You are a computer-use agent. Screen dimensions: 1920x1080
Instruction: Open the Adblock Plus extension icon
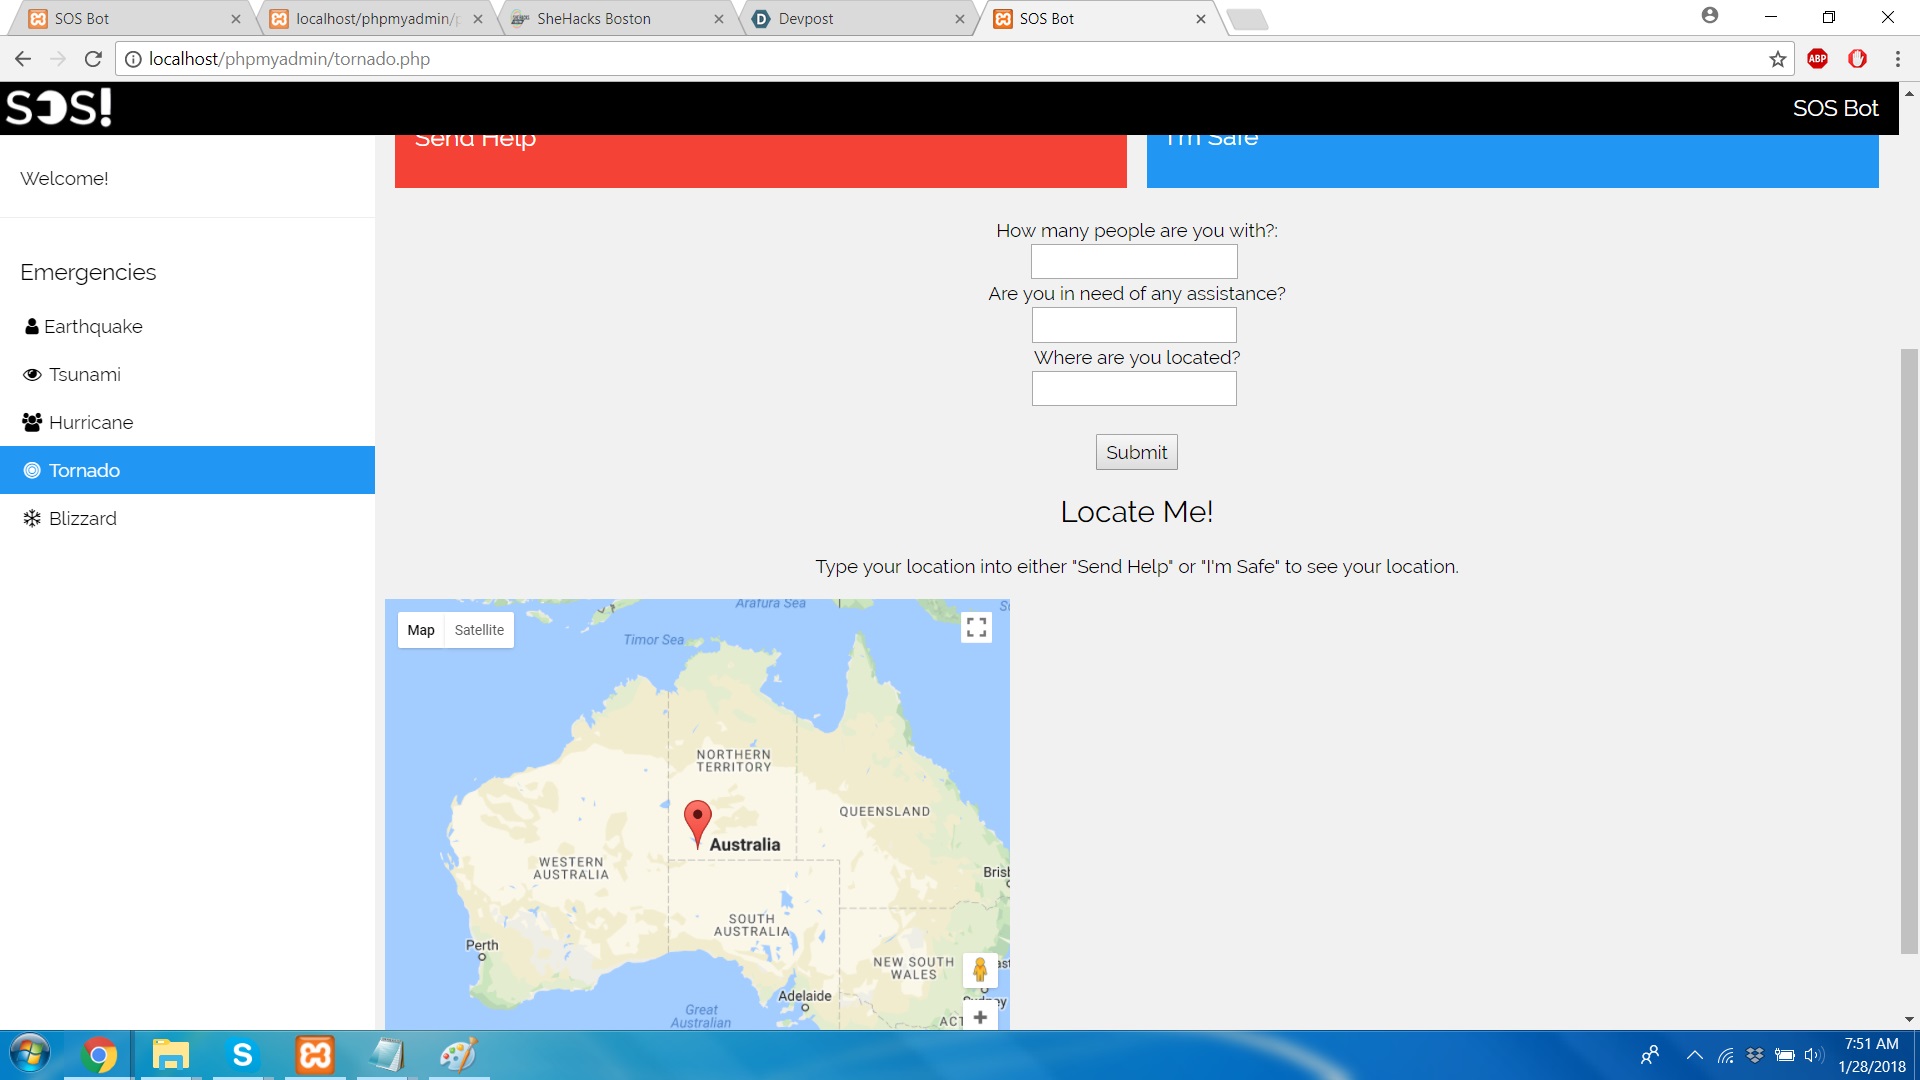[1817, 59]
